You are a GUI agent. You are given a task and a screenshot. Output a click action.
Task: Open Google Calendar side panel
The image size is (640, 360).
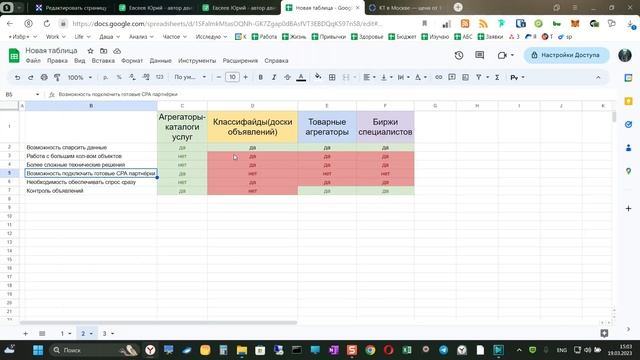click(629, 78)
